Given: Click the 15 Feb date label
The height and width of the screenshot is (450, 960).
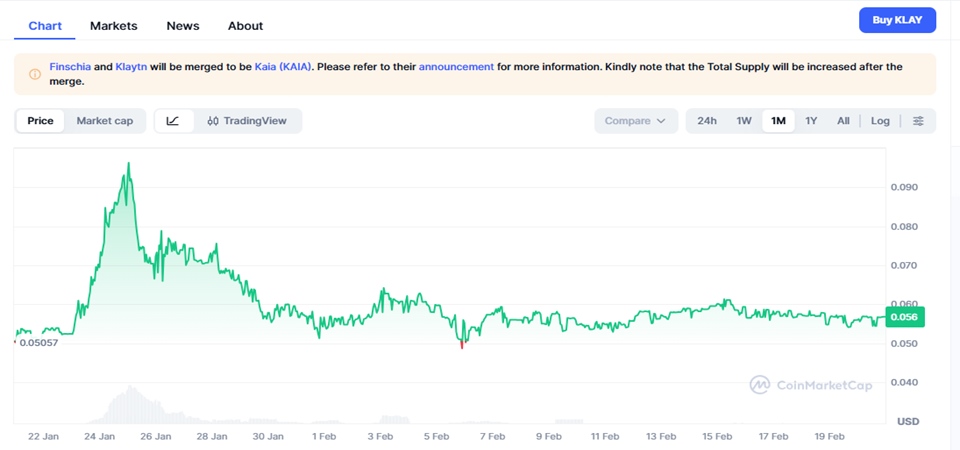Looking at the screenshot, I should coord(717,437).
